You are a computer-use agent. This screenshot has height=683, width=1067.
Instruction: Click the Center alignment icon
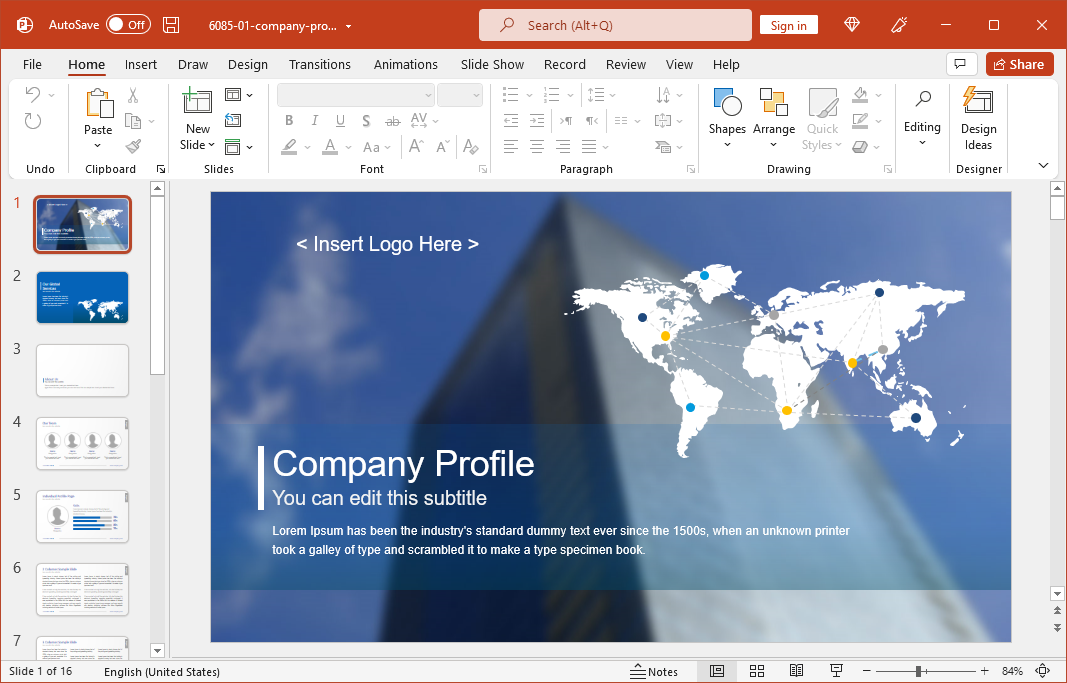pos(537,146)
